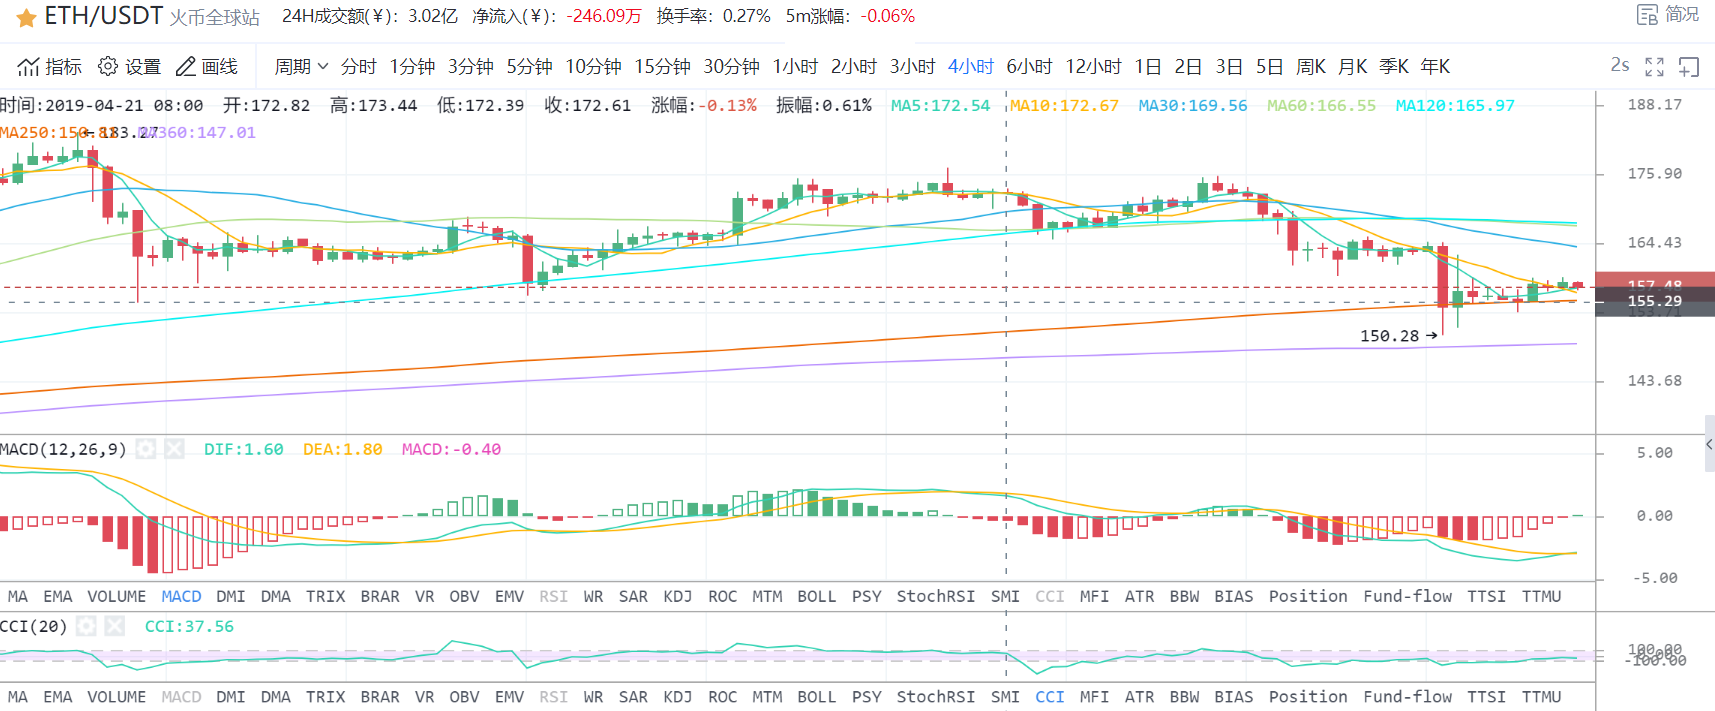
Task: Toggle KDJ indicator in bottom indicator row
Action: pos(677,697)
